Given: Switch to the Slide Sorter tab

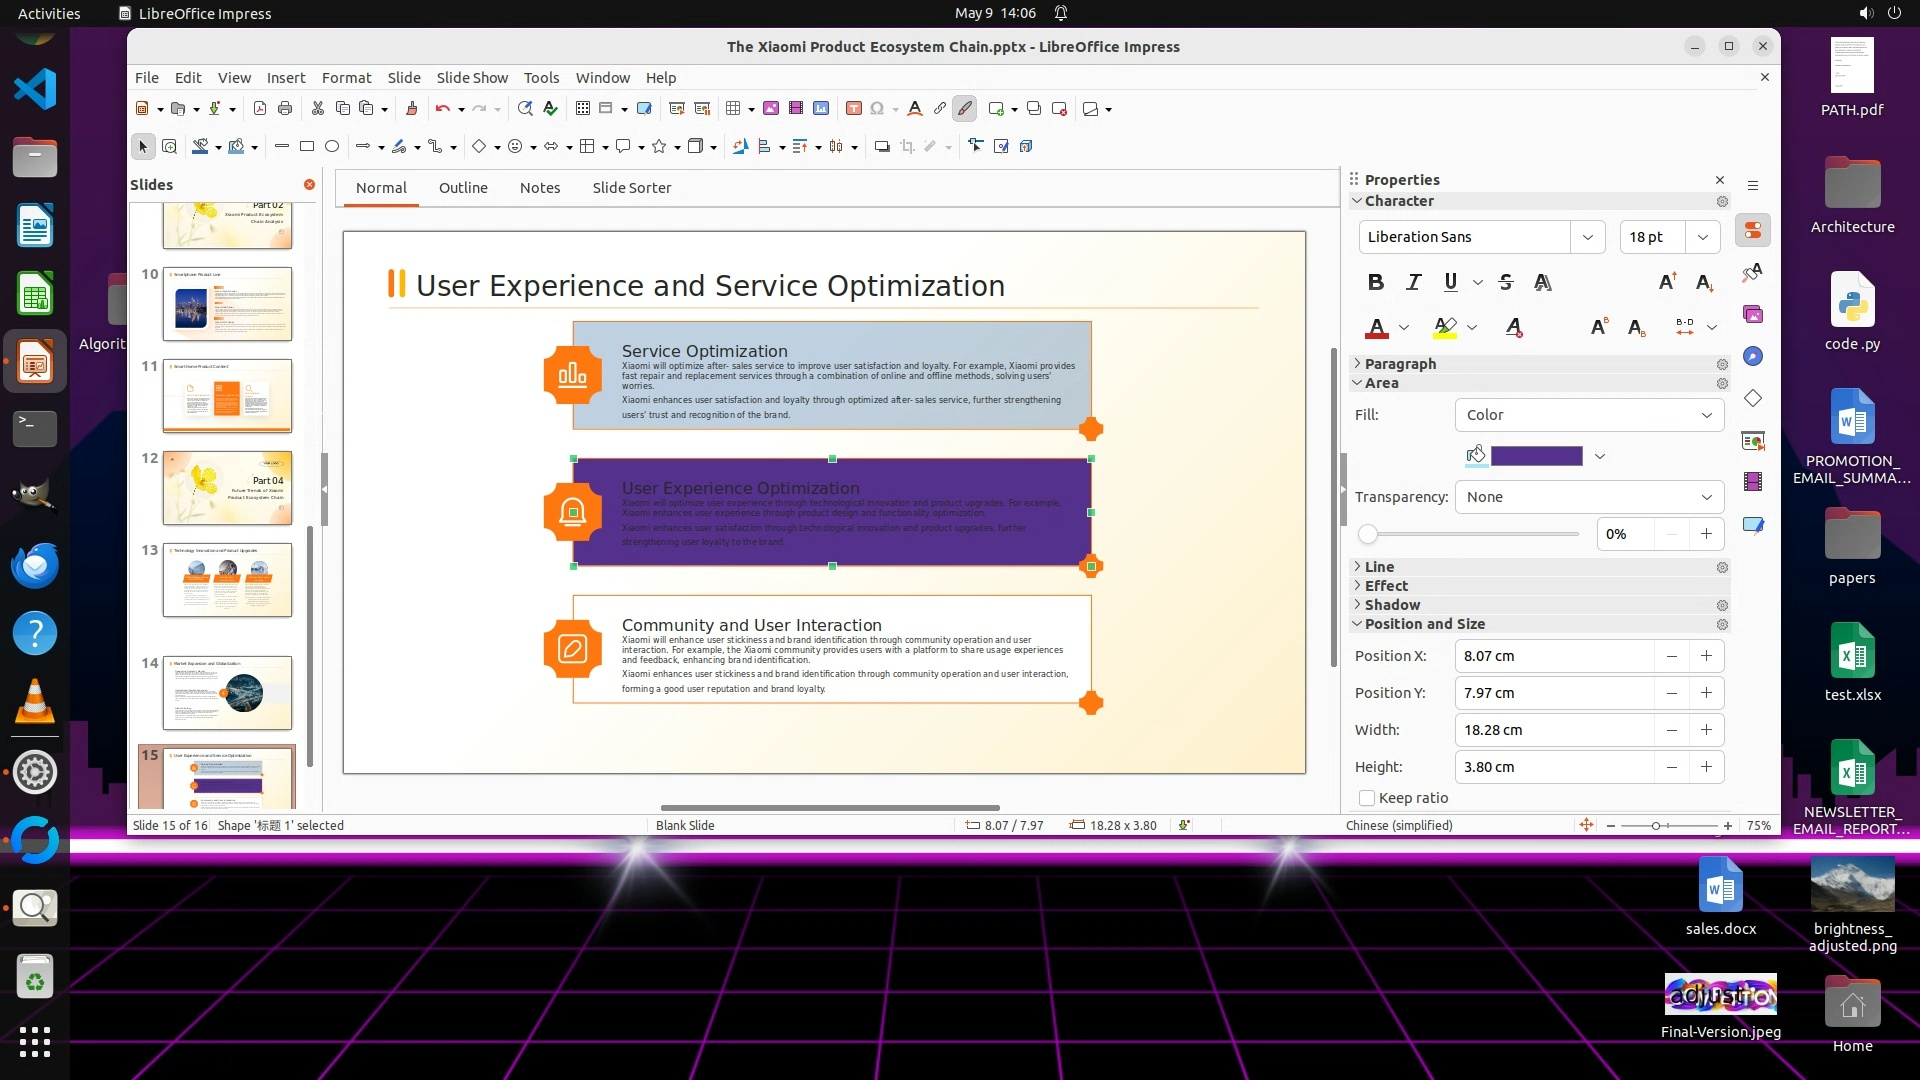Looking at the screenshot, I should [631, 188].
